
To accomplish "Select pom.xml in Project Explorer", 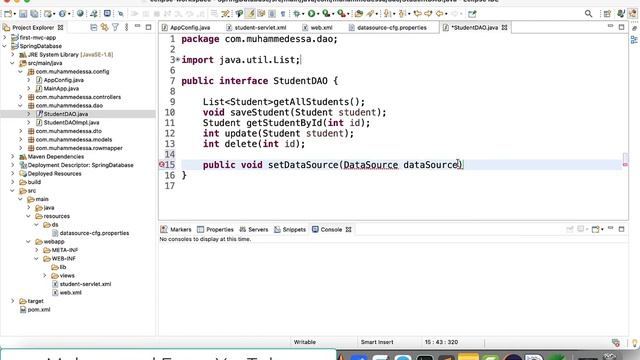I will [x=39, y=309].
